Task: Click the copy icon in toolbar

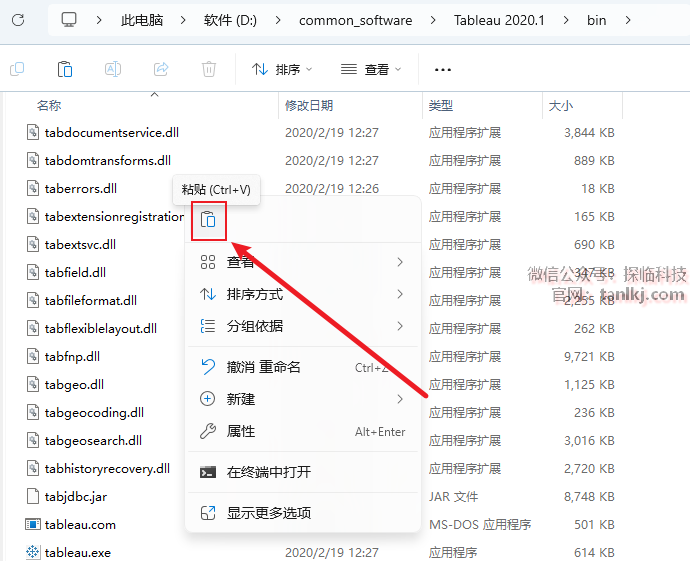Action: [x=17, y=69]
